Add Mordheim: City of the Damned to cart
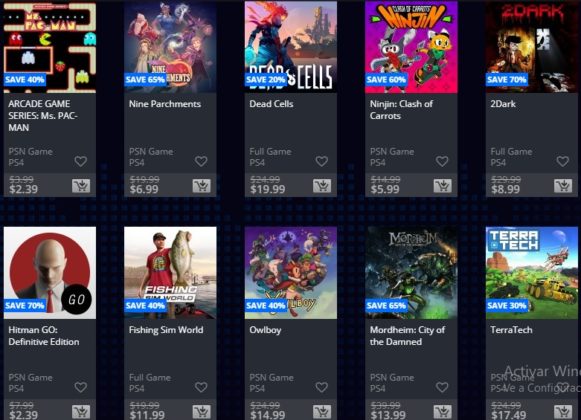 tap(442, 412)
